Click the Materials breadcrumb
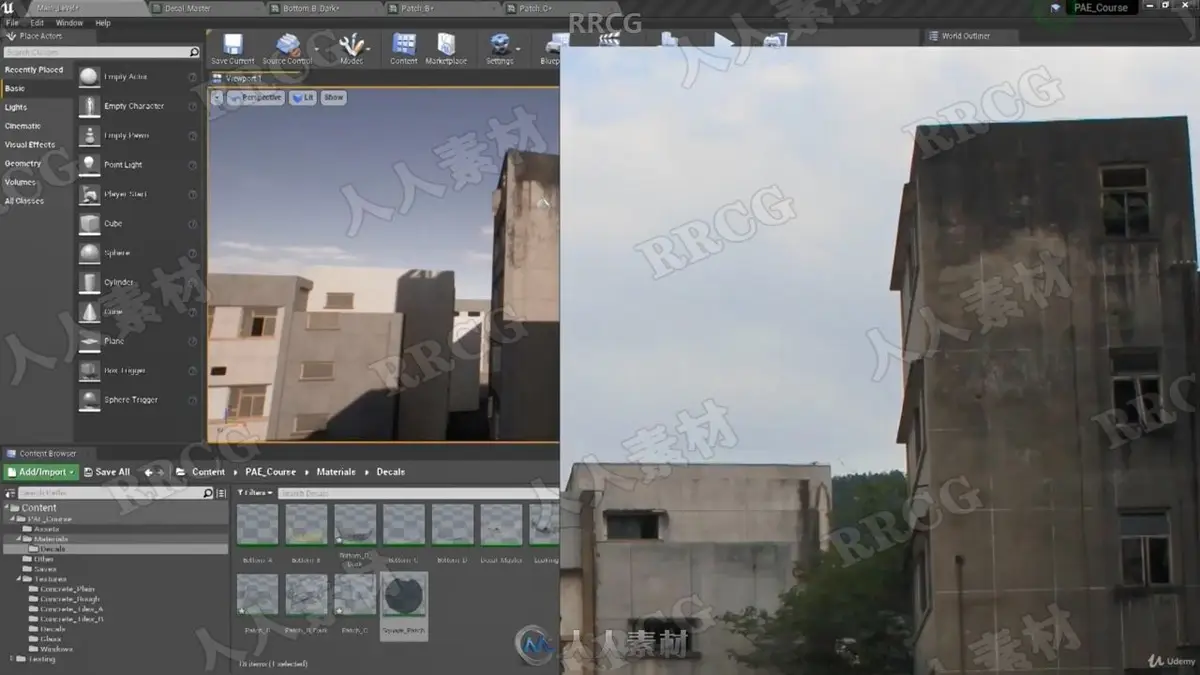Image resolution: width=1200 pixels, height=675 pixels. pos(336,472)
